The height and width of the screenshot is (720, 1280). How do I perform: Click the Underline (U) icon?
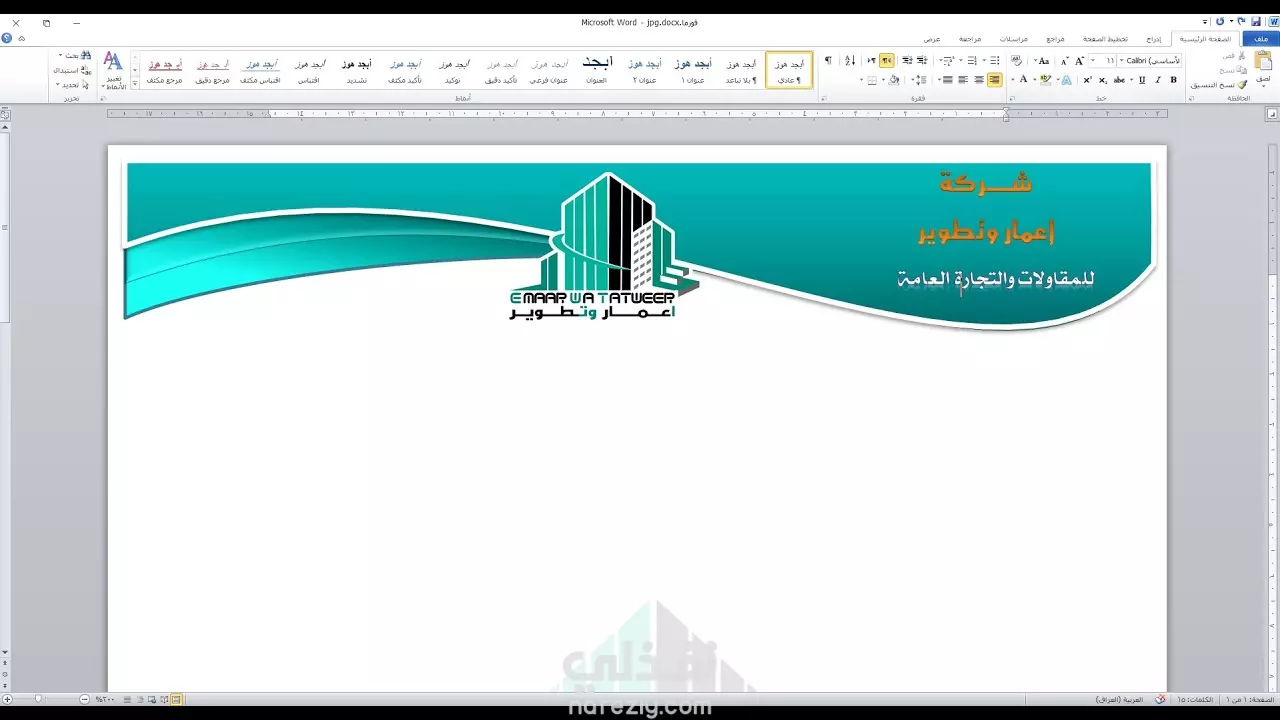pyautogui.click(x=1142, y=80)
